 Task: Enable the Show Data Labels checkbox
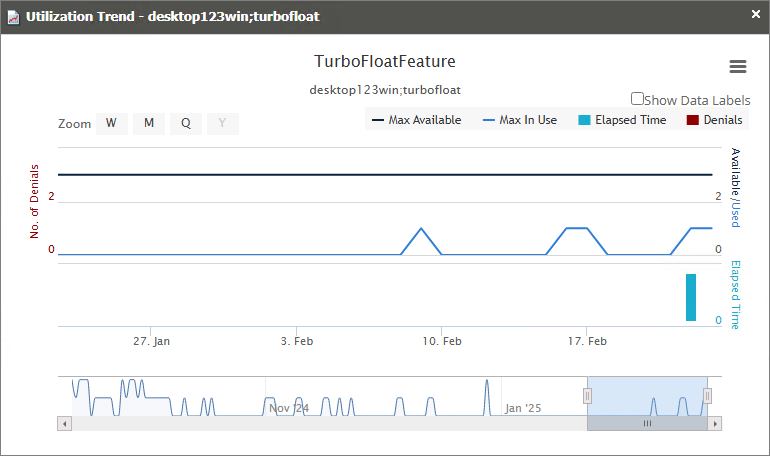click(637, 99)
